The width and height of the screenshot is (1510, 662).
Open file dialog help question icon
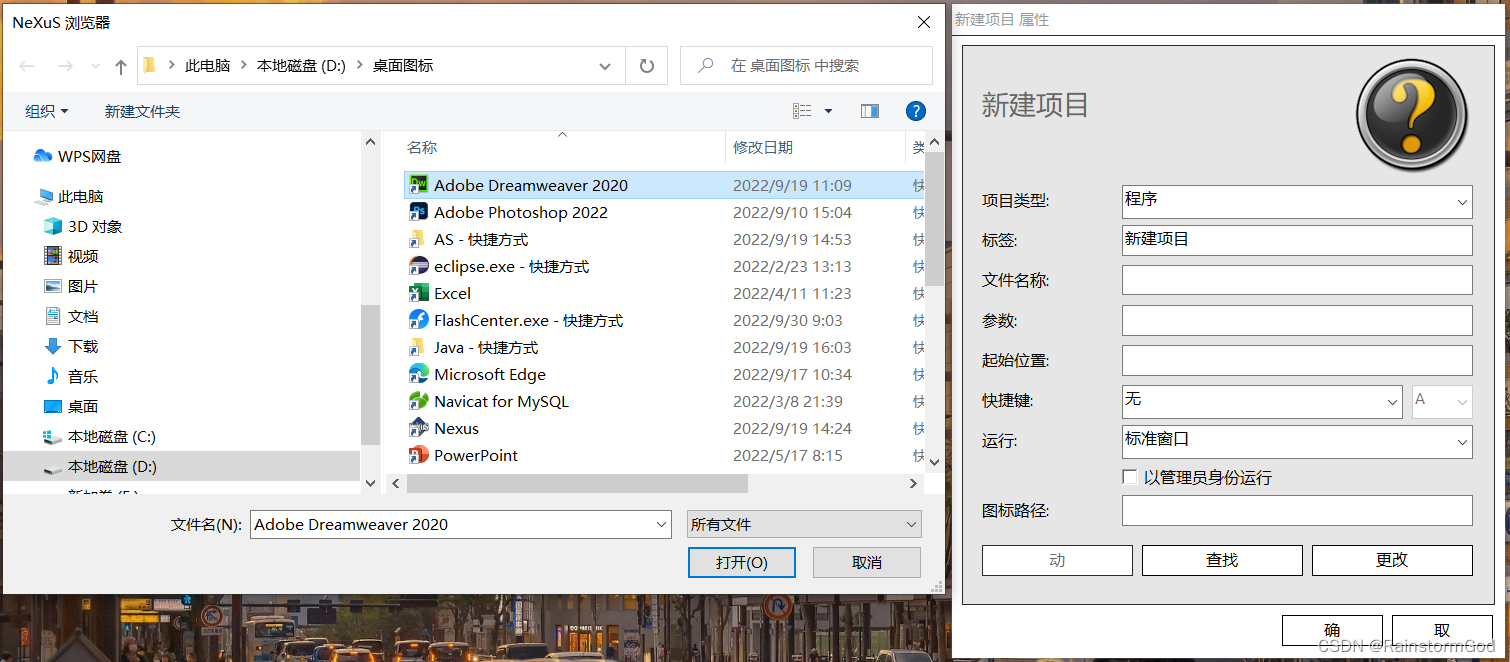[915, 111]
